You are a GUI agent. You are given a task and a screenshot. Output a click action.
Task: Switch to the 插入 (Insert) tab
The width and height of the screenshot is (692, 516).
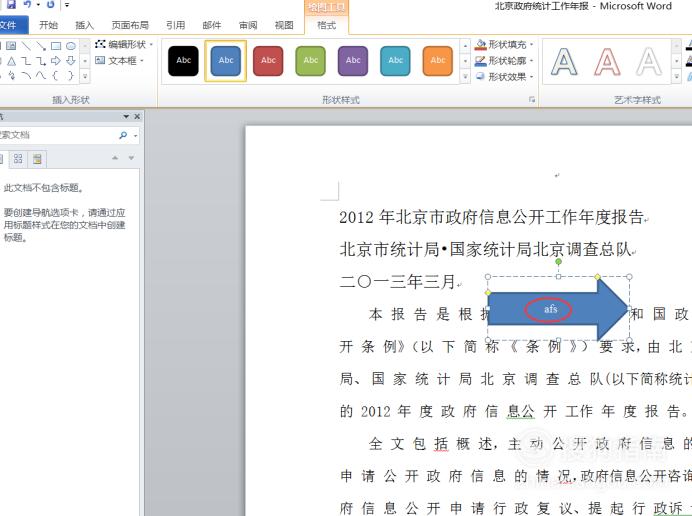point(84,25)
